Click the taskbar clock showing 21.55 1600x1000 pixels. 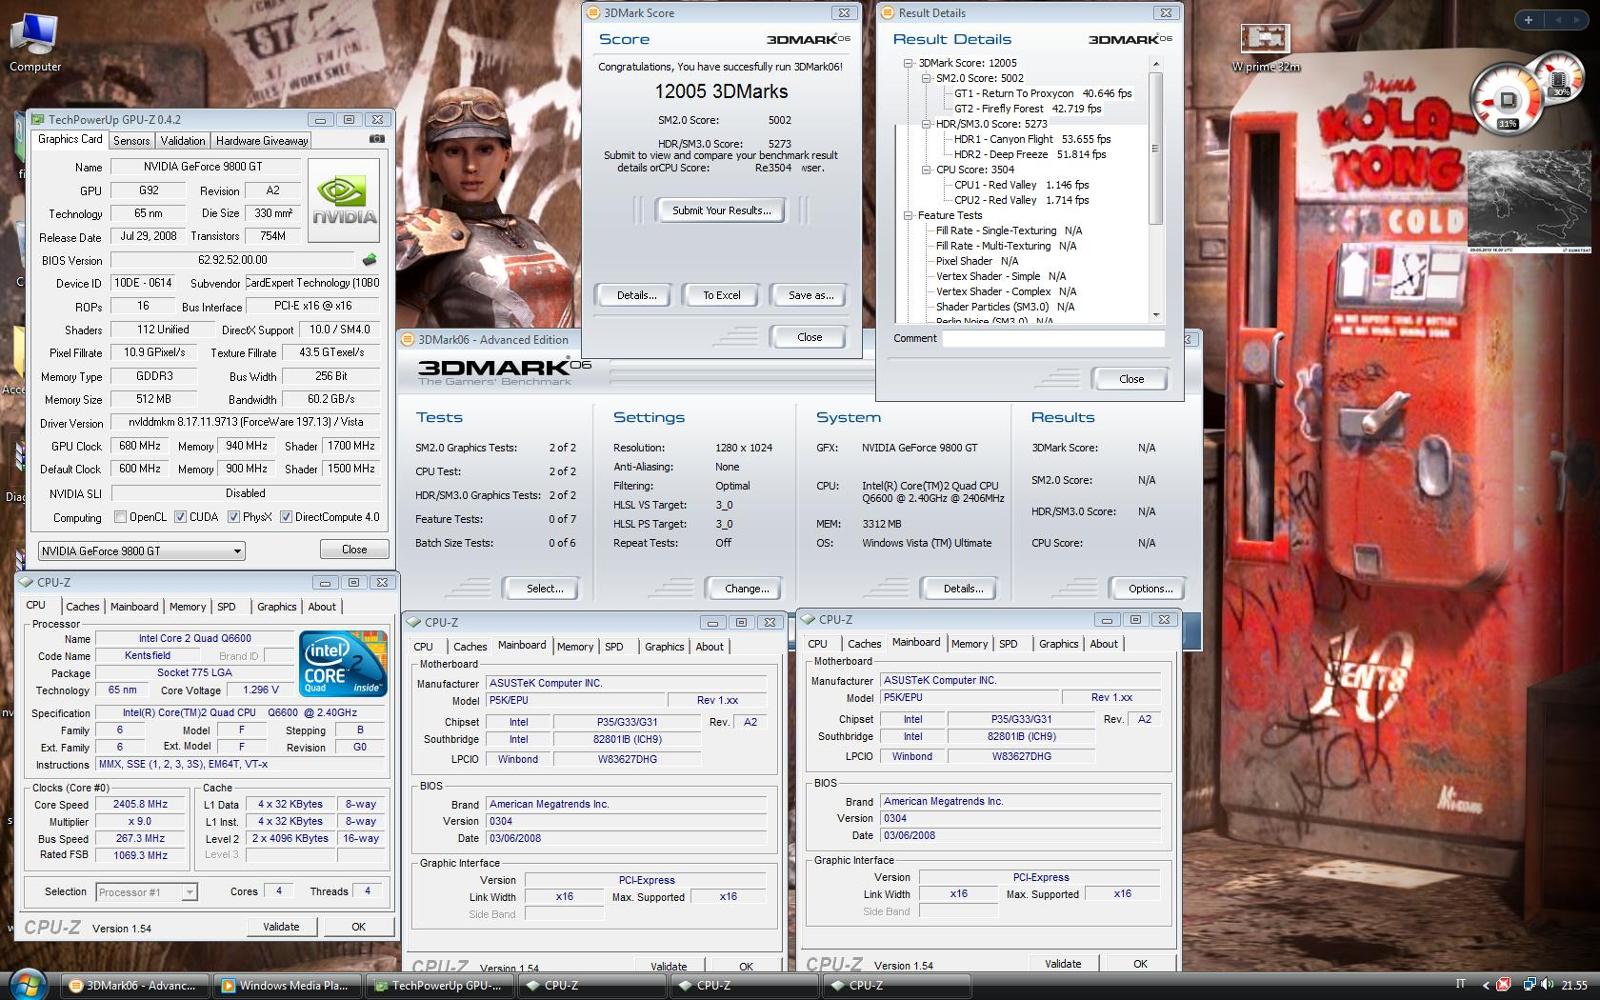(x=1574, y=985)
